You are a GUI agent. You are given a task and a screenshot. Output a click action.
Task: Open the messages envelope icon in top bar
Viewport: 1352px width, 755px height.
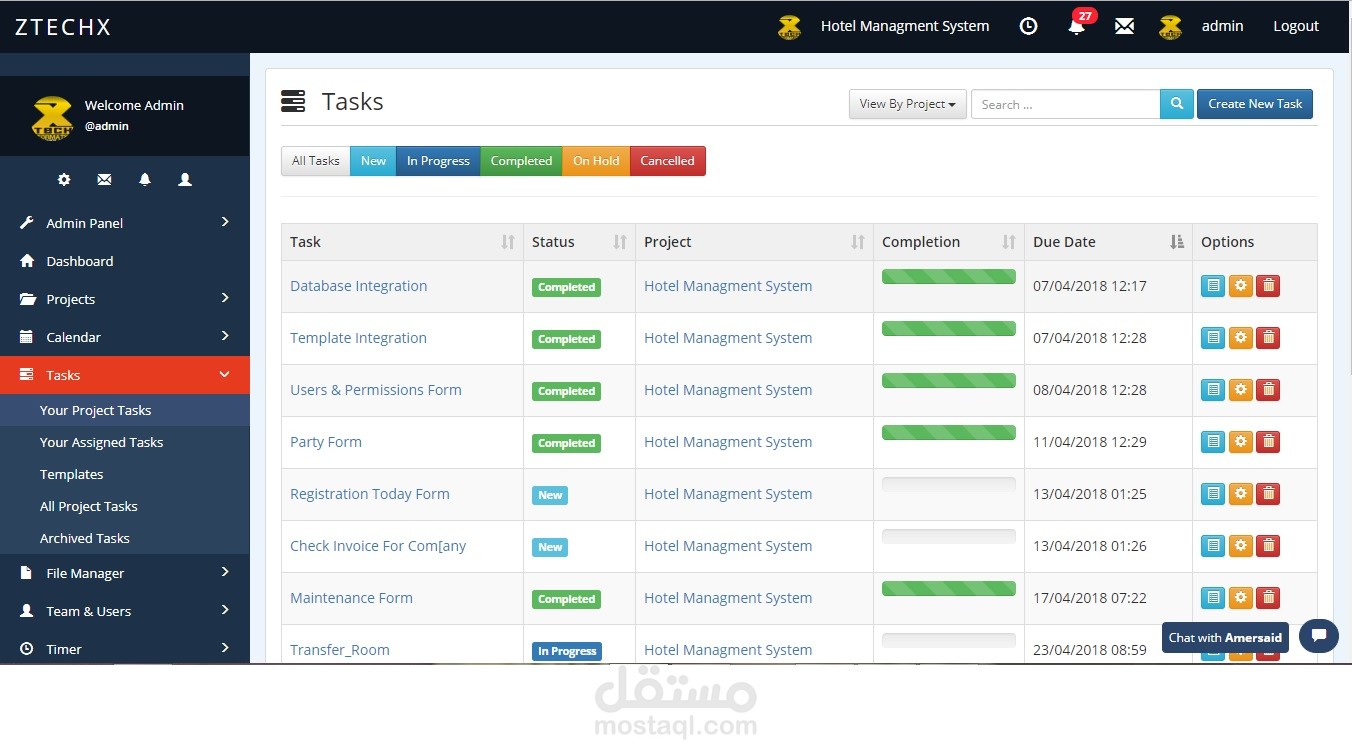1124,26
